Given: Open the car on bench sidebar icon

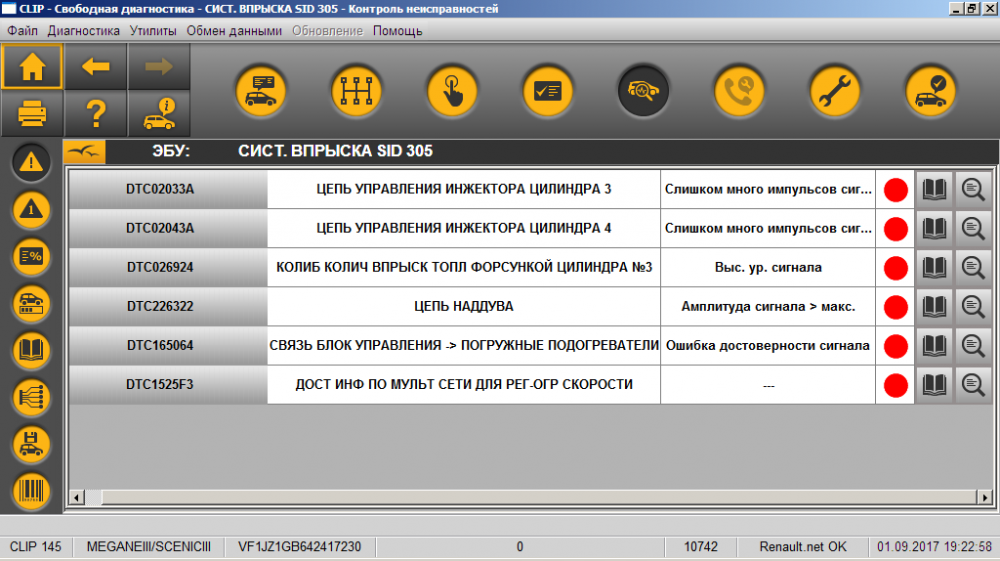Looking at the screenshot, I should pyautogui.click(x=31, y=303).
